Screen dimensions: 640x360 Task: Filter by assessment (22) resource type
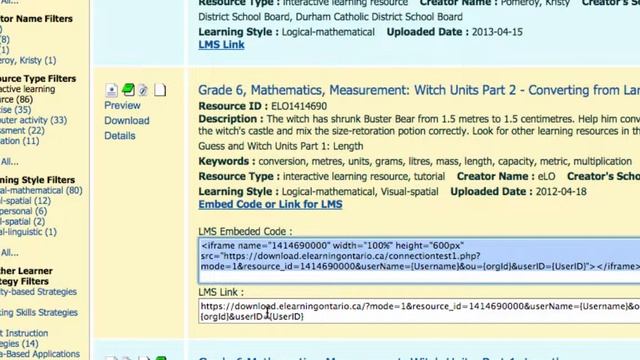22,131
